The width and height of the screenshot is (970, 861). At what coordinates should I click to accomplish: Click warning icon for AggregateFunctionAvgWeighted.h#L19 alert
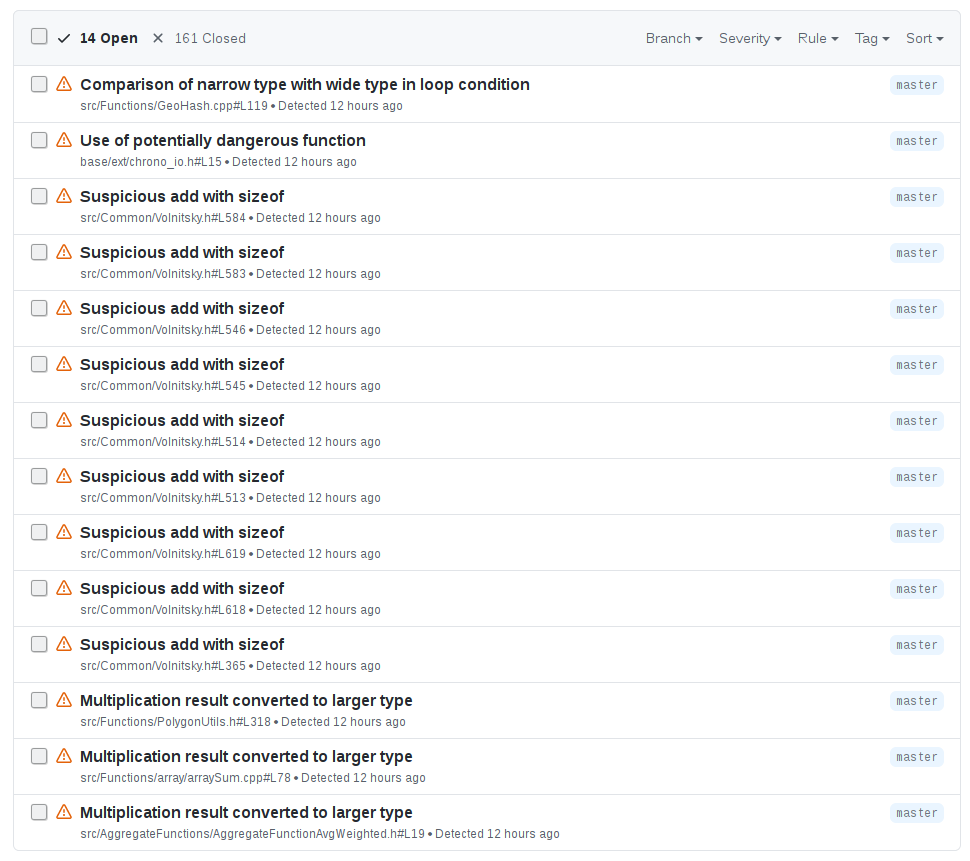(64, 812)
